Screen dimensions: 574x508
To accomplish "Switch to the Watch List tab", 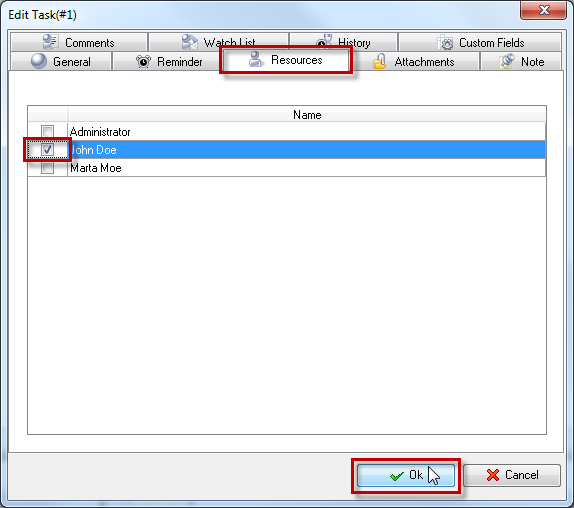I will (219, 42).
